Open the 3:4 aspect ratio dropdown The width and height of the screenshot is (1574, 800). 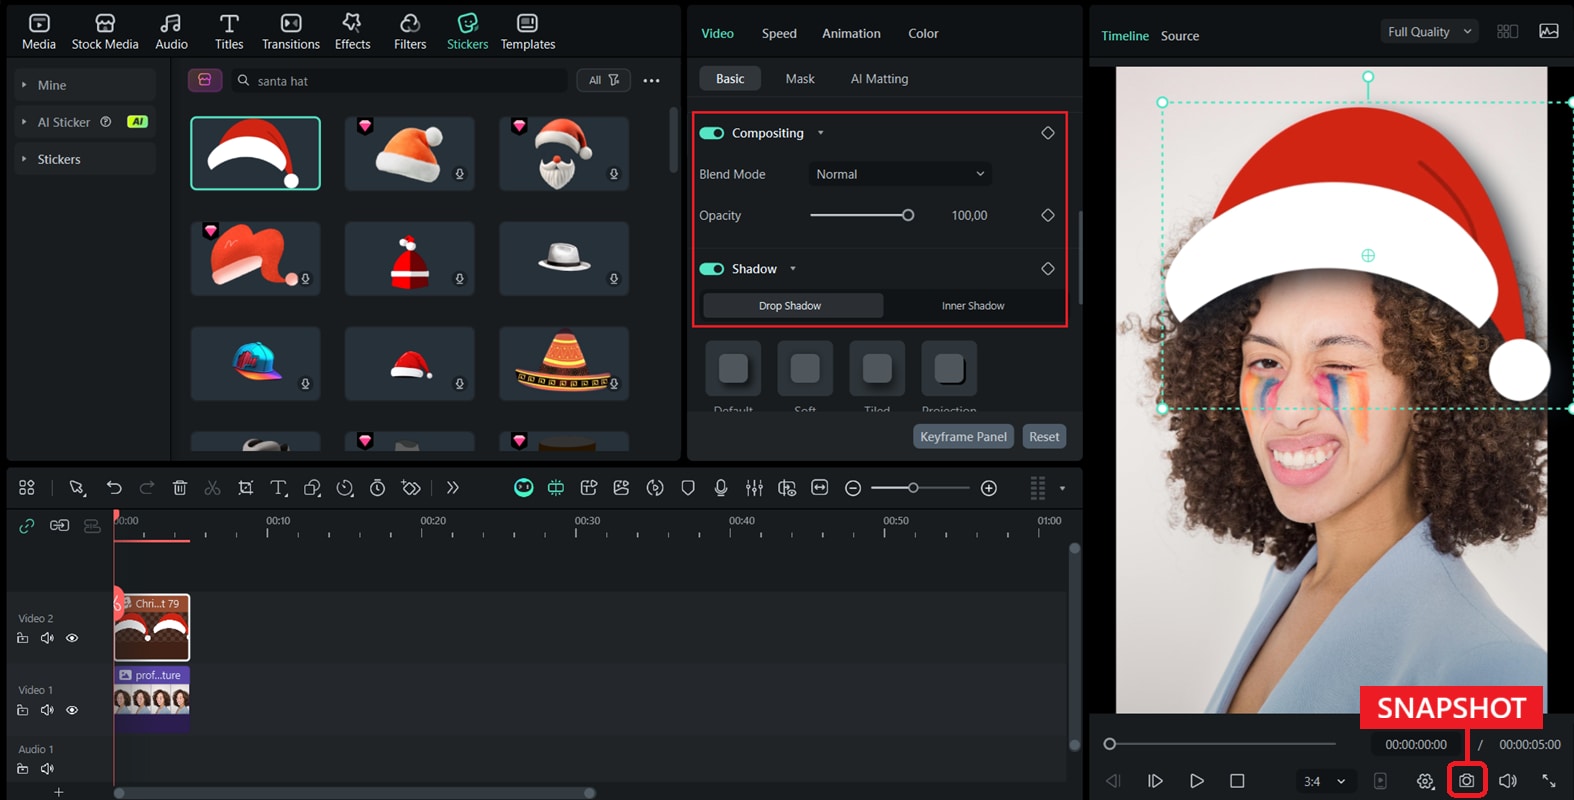[x=1324, y=781]
